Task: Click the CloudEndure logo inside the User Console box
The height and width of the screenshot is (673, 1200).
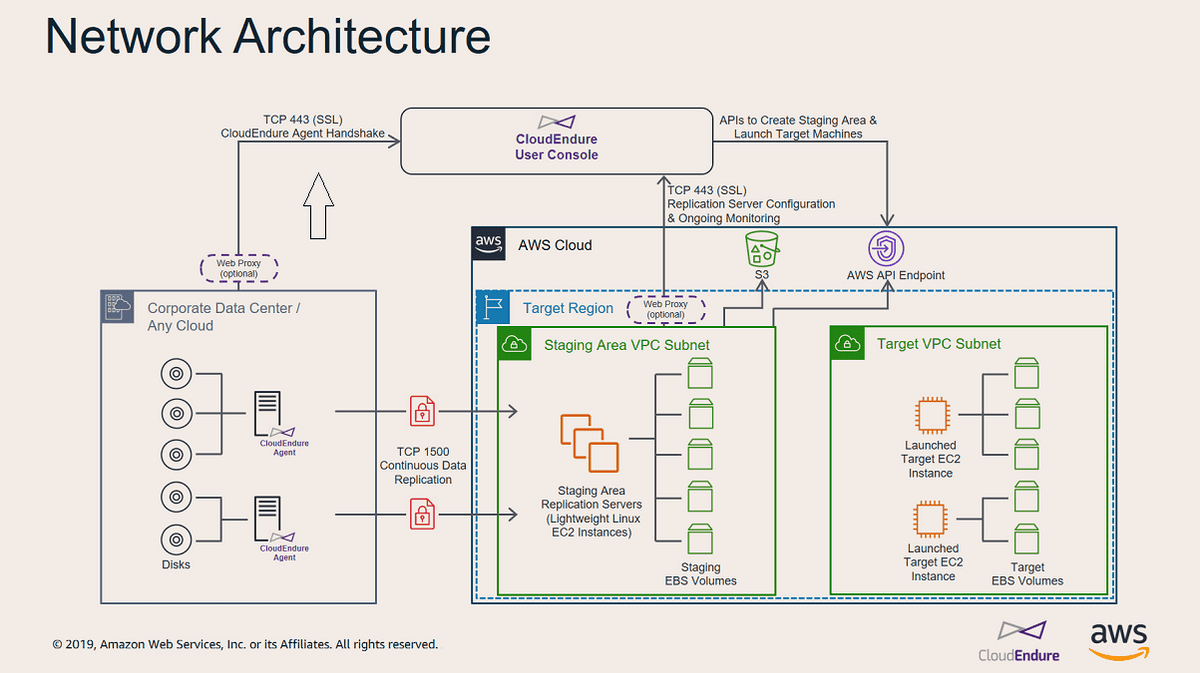Action: click(x=556, y=121)
